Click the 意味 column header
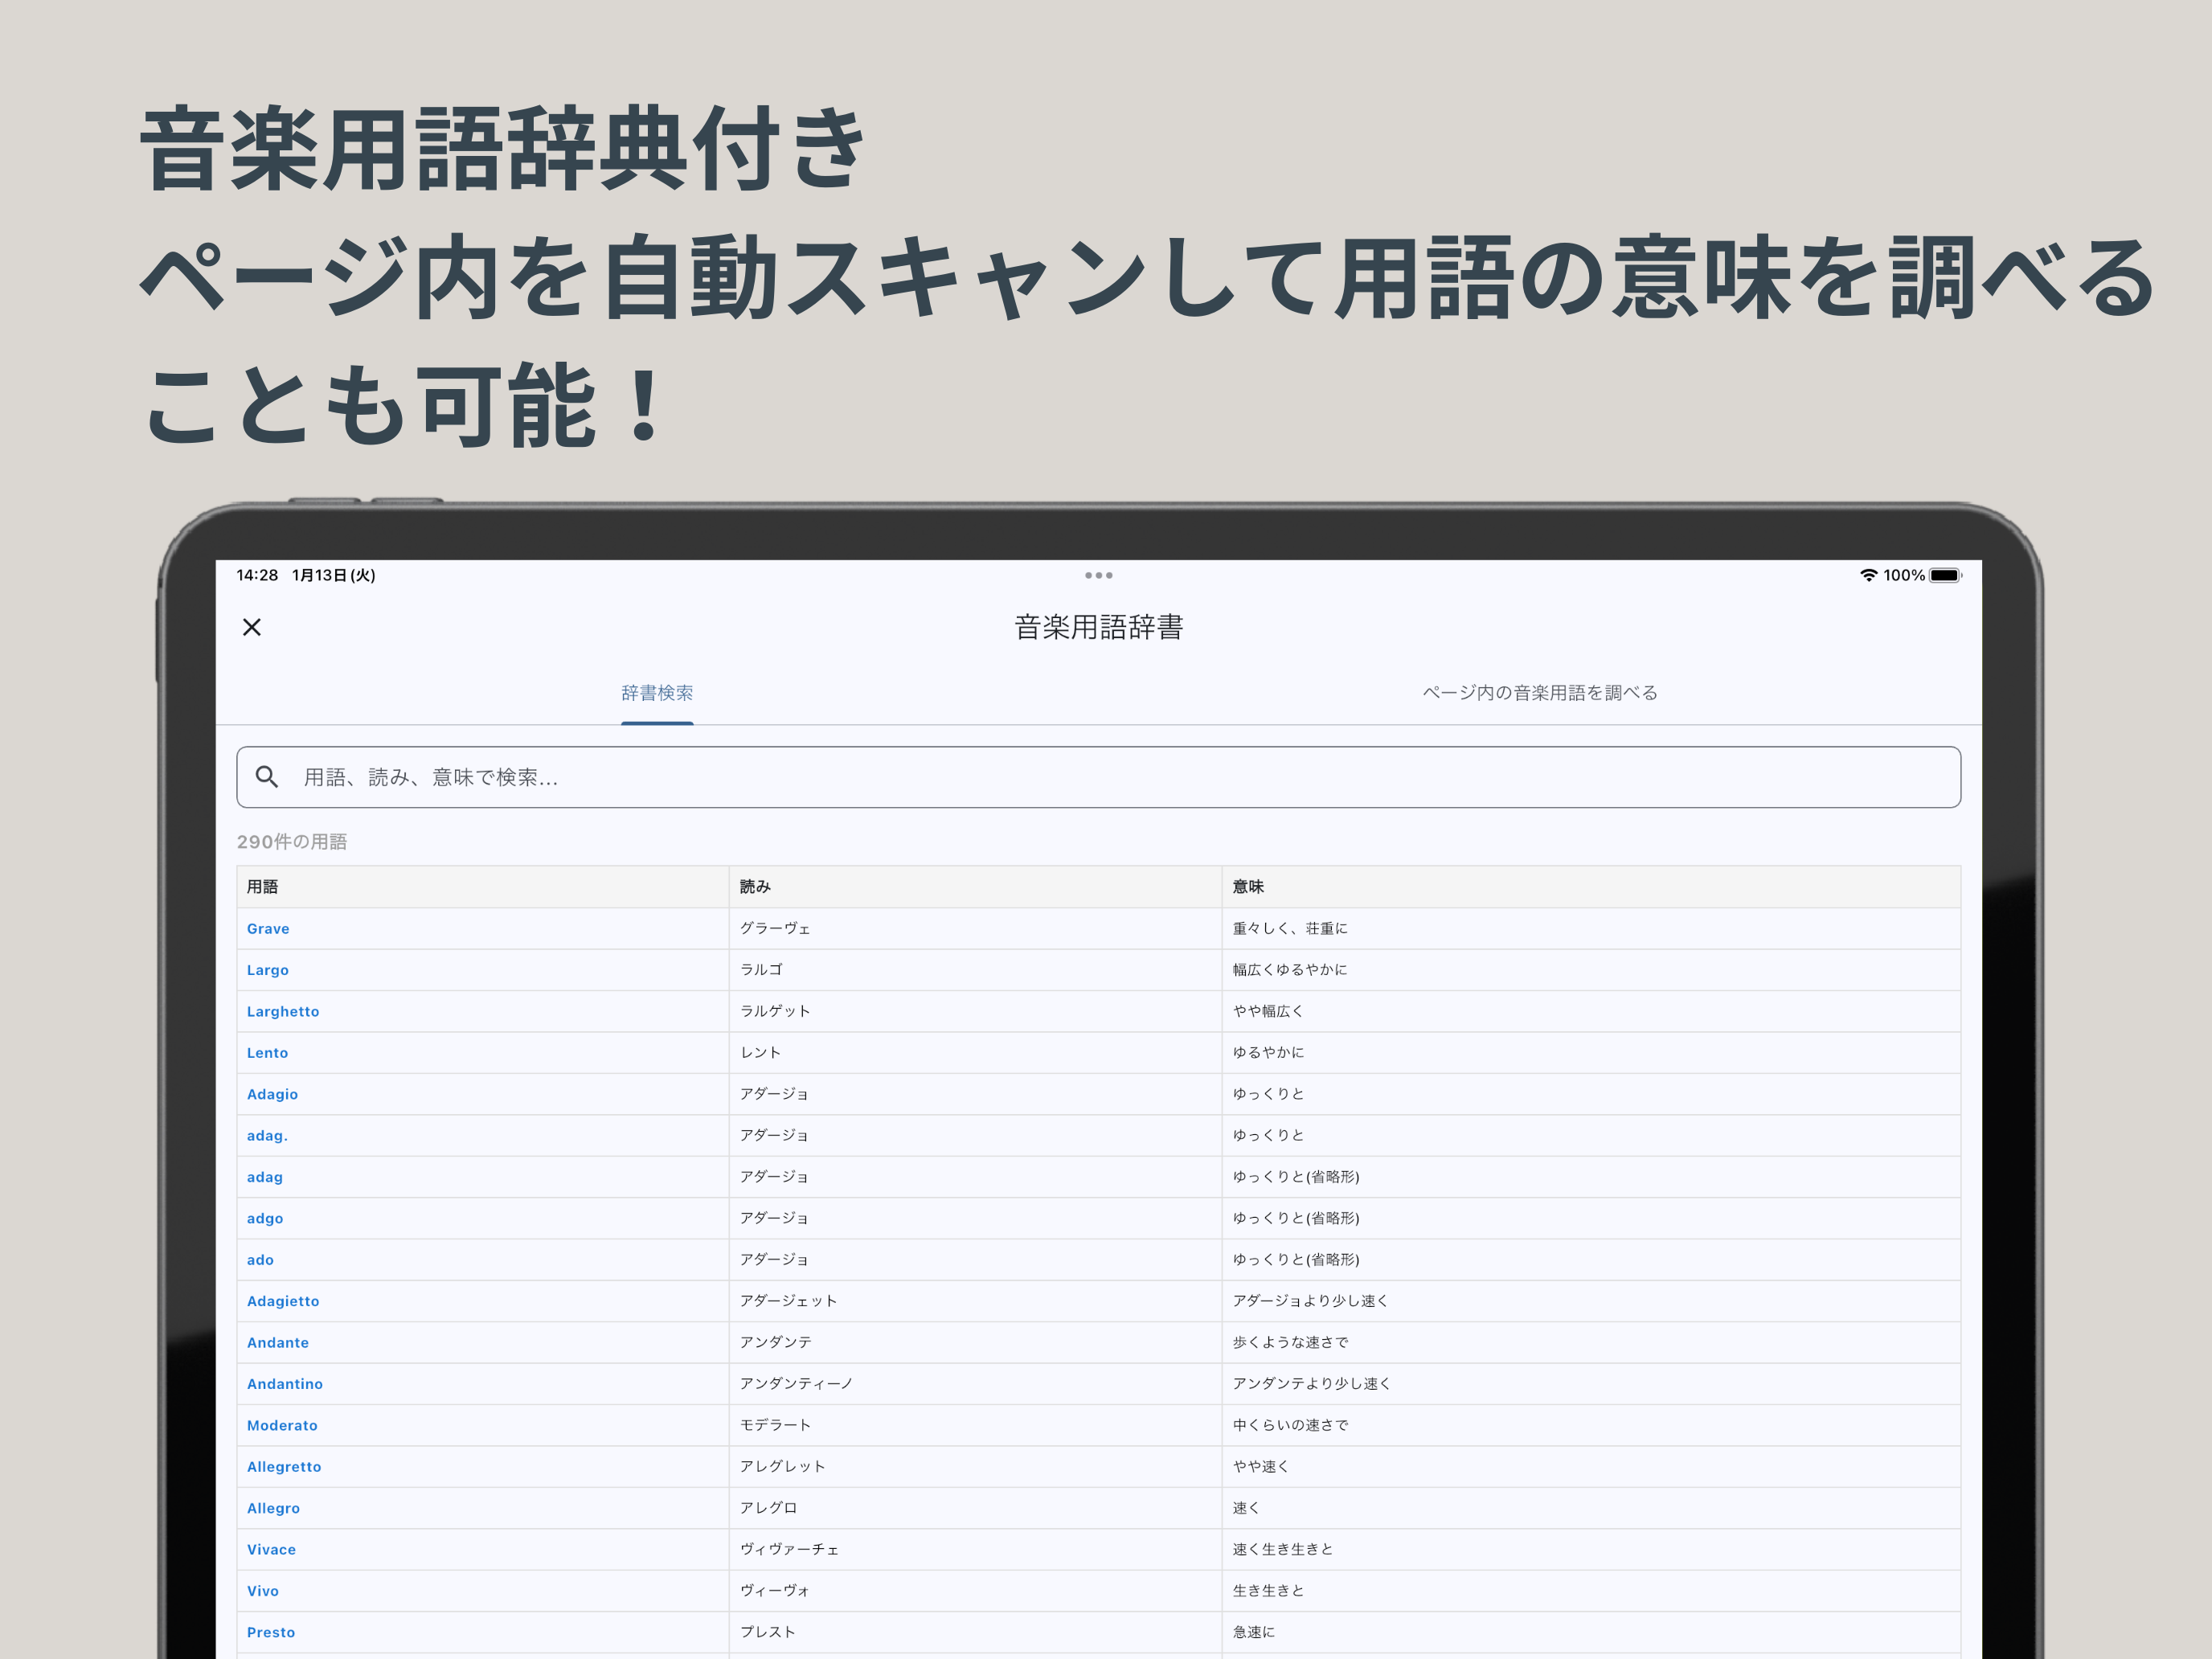The width and height of the screenshot is (2212, 1659). [x=1249, y=886]
